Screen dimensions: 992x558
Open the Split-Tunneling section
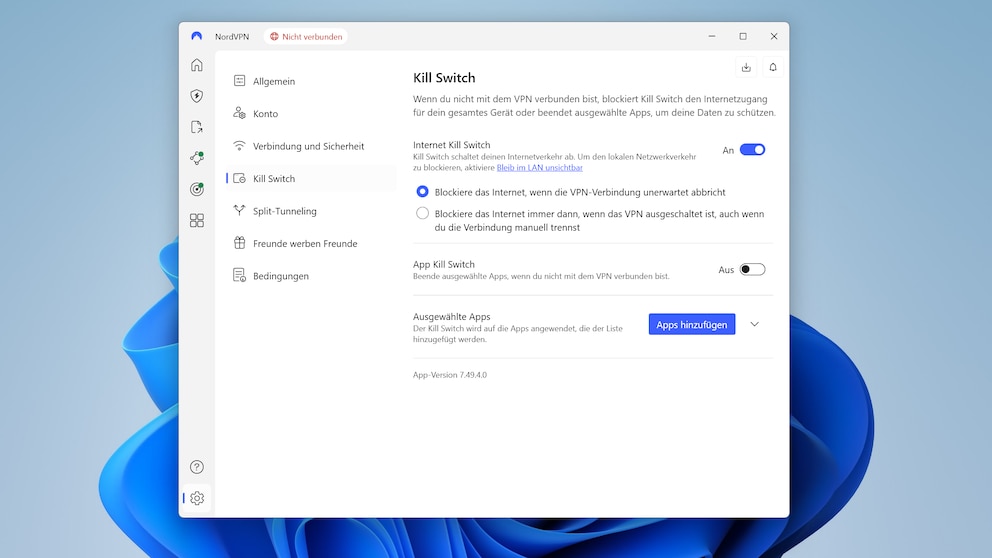pyautogui.click(x=311, y=211)
